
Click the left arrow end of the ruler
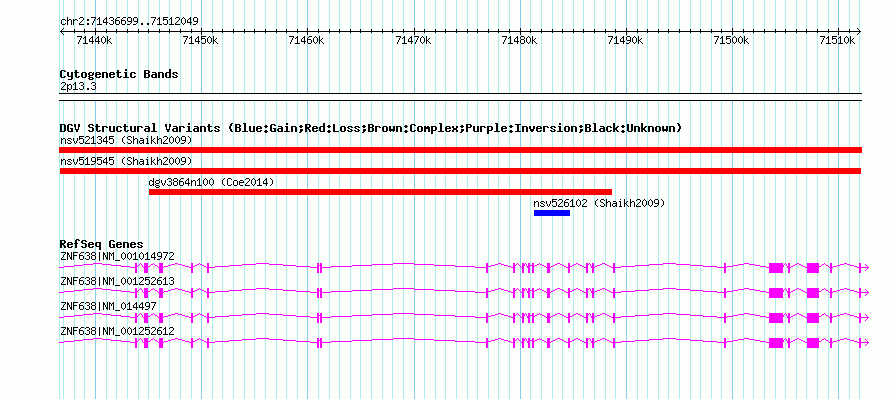[x=62, y=32]
